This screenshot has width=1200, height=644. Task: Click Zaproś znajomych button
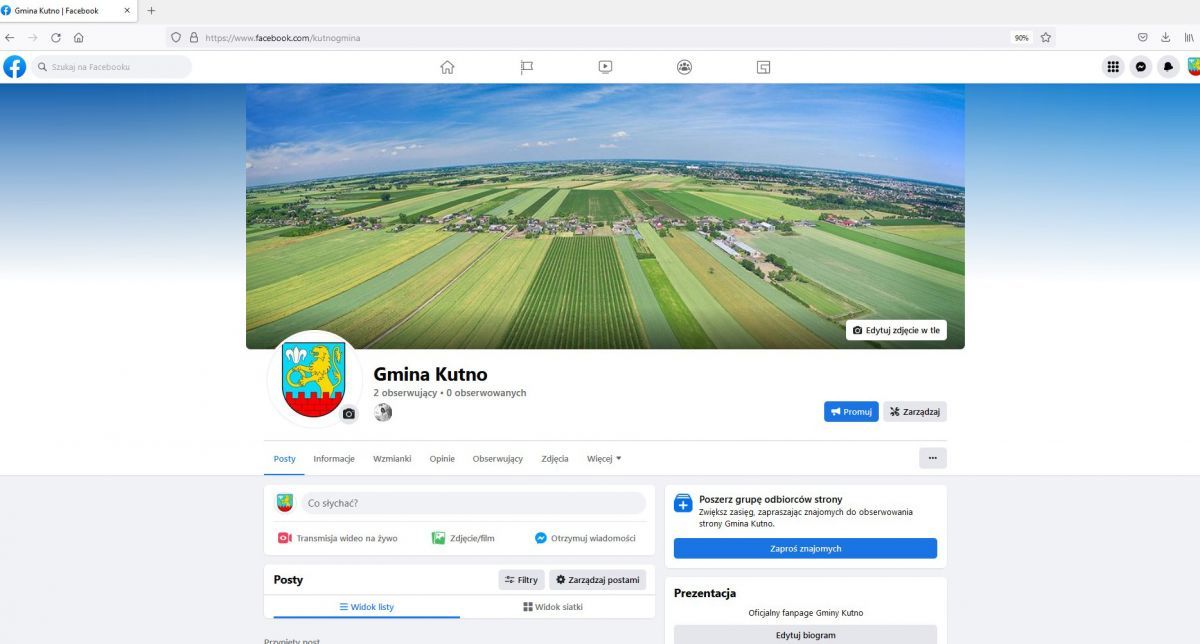click(805, 549)
